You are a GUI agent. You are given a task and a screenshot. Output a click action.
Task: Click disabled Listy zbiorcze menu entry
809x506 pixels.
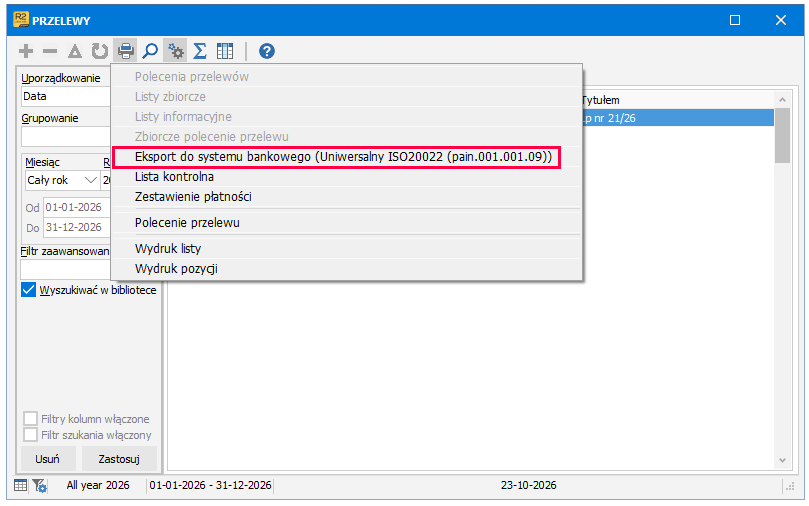pos(347,97)
